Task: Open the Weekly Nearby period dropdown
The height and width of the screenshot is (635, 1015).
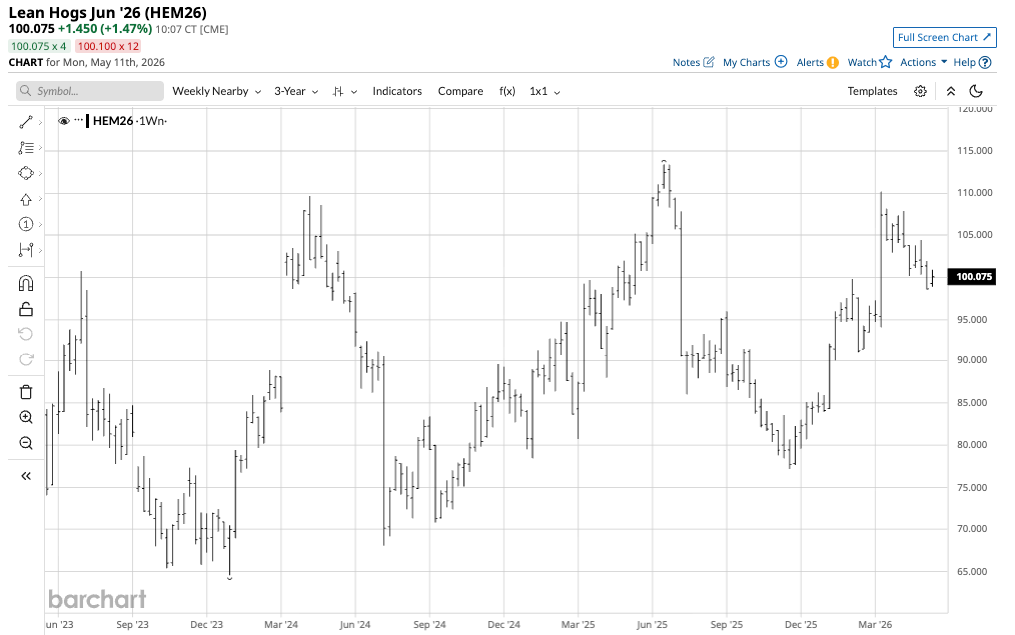Action: click(x=216, y=91)
